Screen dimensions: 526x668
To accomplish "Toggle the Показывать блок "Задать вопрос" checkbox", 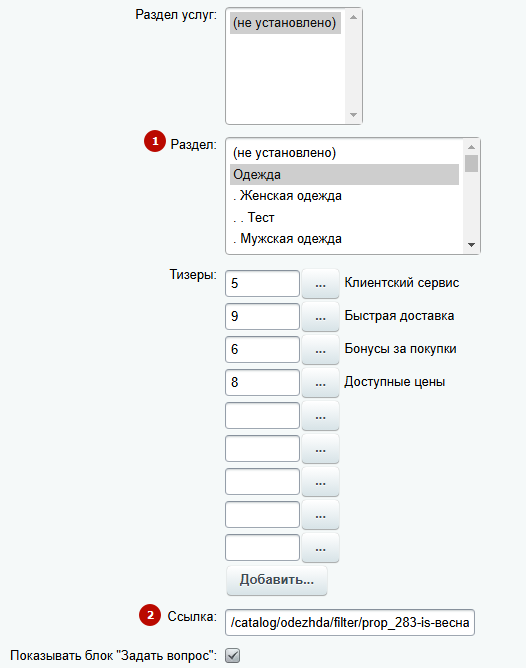I will (233, 655).
